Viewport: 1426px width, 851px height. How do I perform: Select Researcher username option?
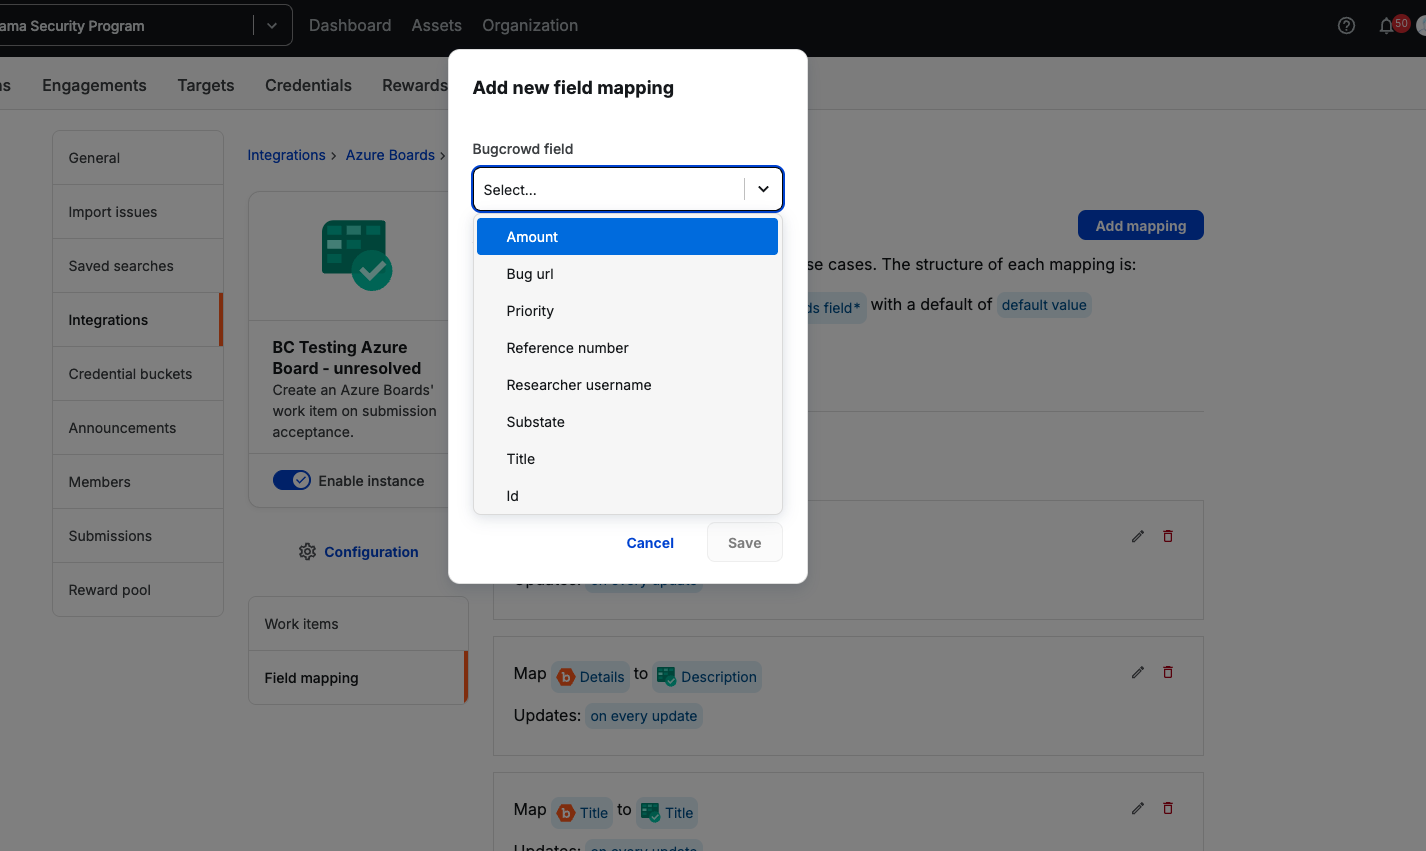click(x=578, y=385)
